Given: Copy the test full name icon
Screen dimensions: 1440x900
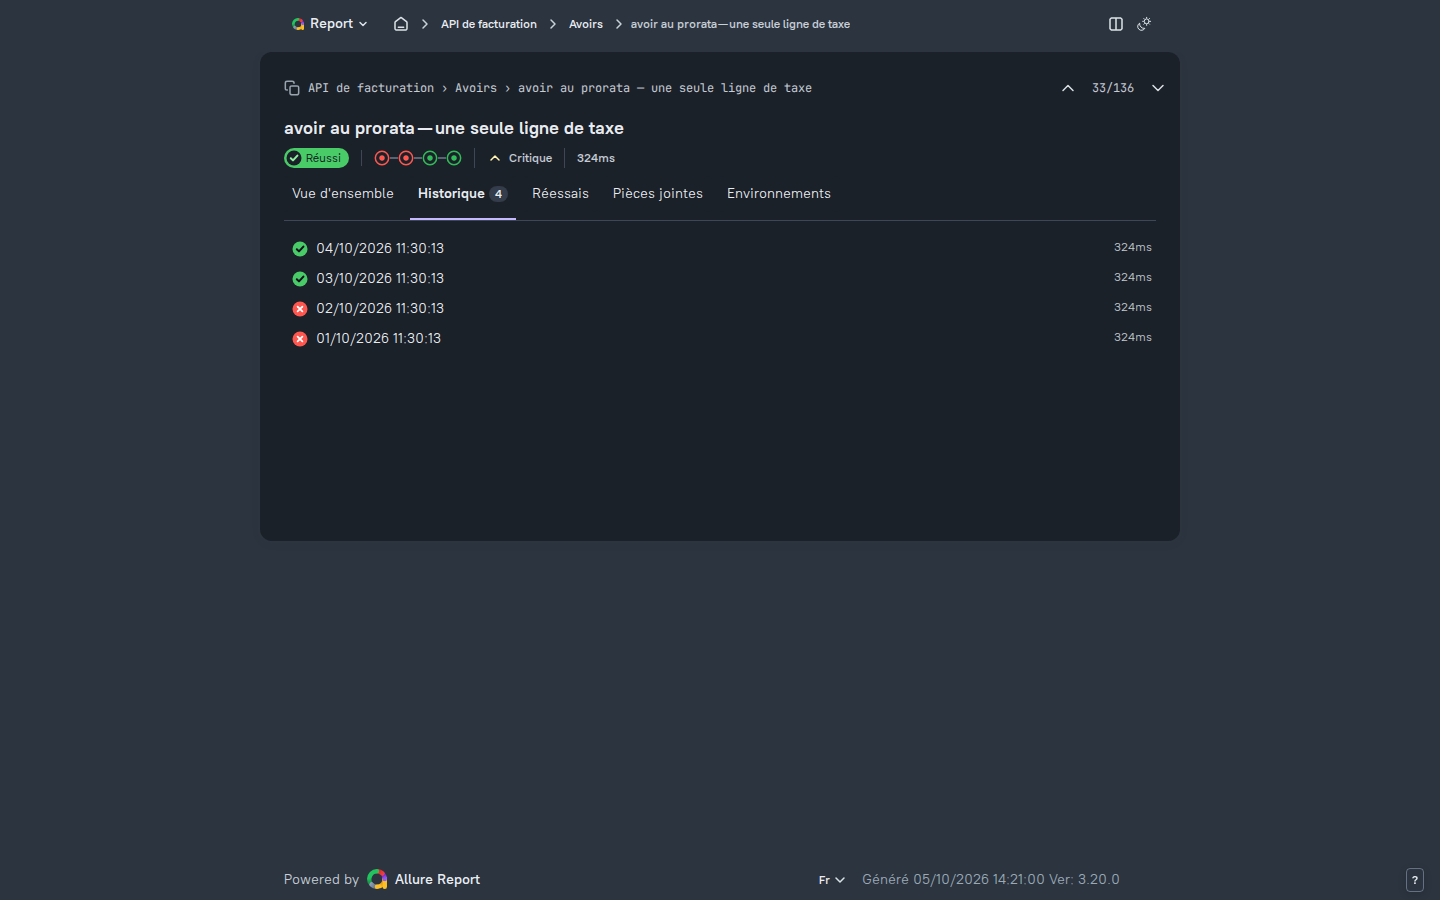Looking at the screenshot, I should 292,88.
